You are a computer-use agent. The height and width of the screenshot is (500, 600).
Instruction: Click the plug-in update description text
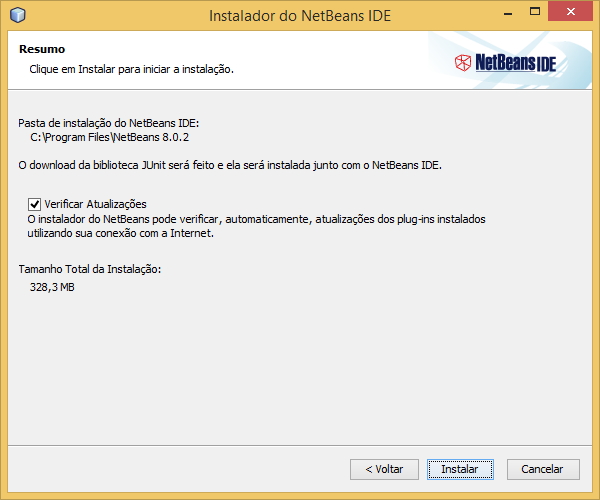(x=256, y=226)
